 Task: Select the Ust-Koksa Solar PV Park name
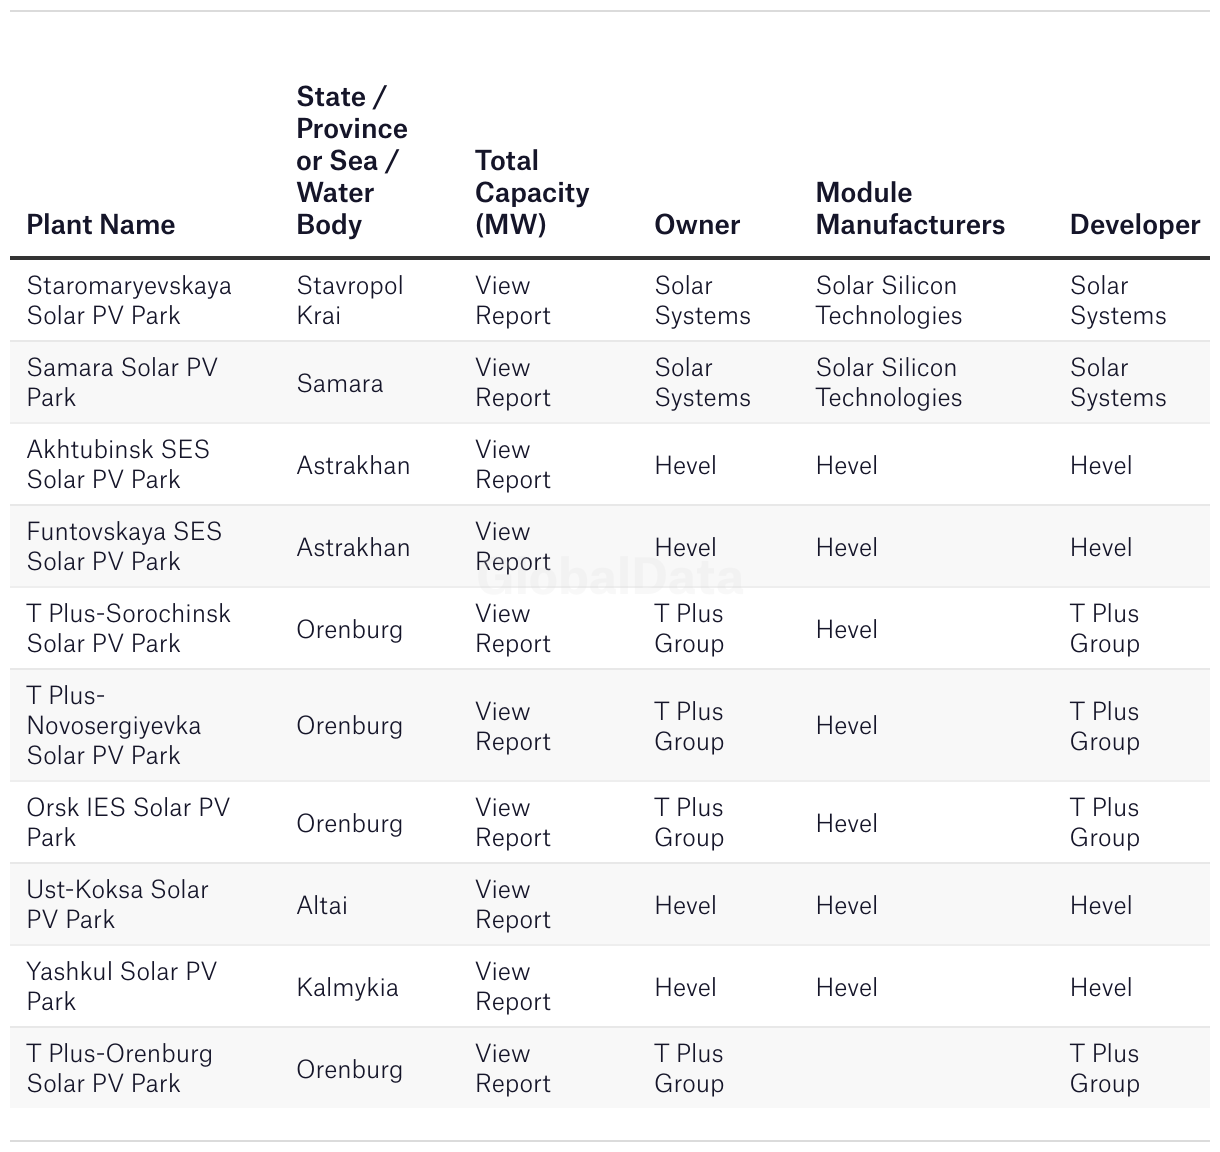(x=118, y=904)
